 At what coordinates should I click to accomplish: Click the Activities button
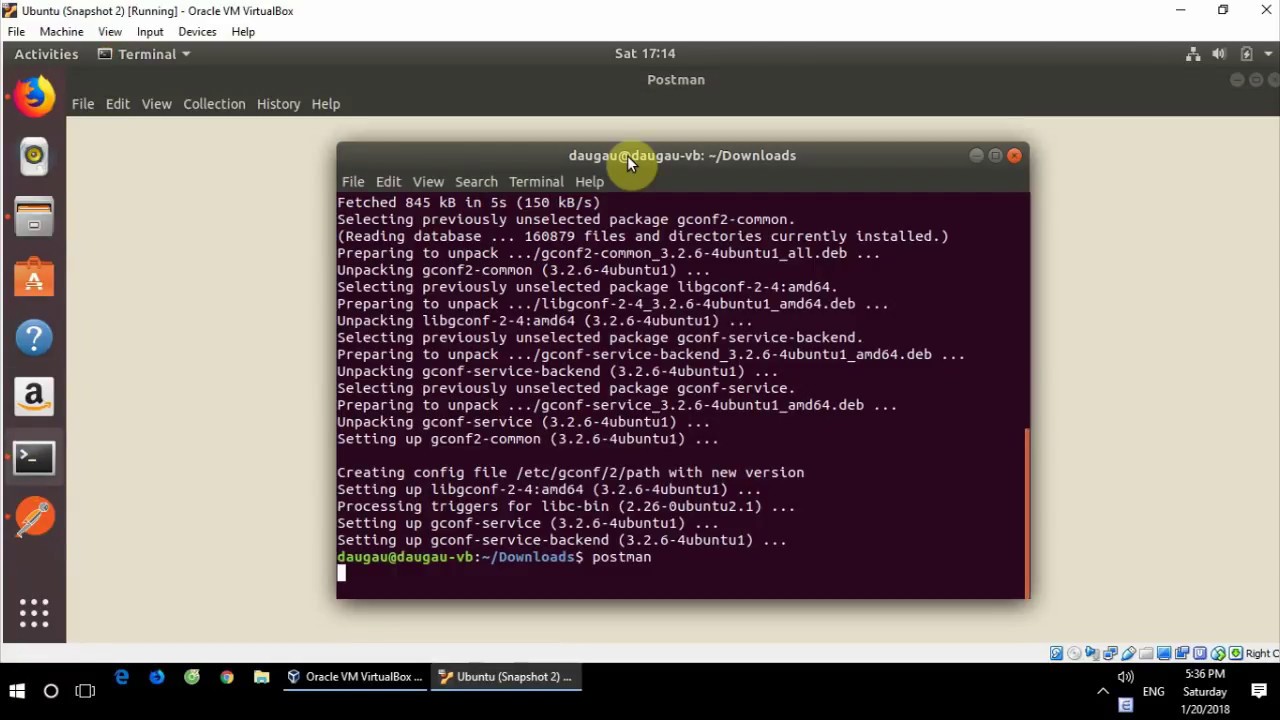[46, 54]
